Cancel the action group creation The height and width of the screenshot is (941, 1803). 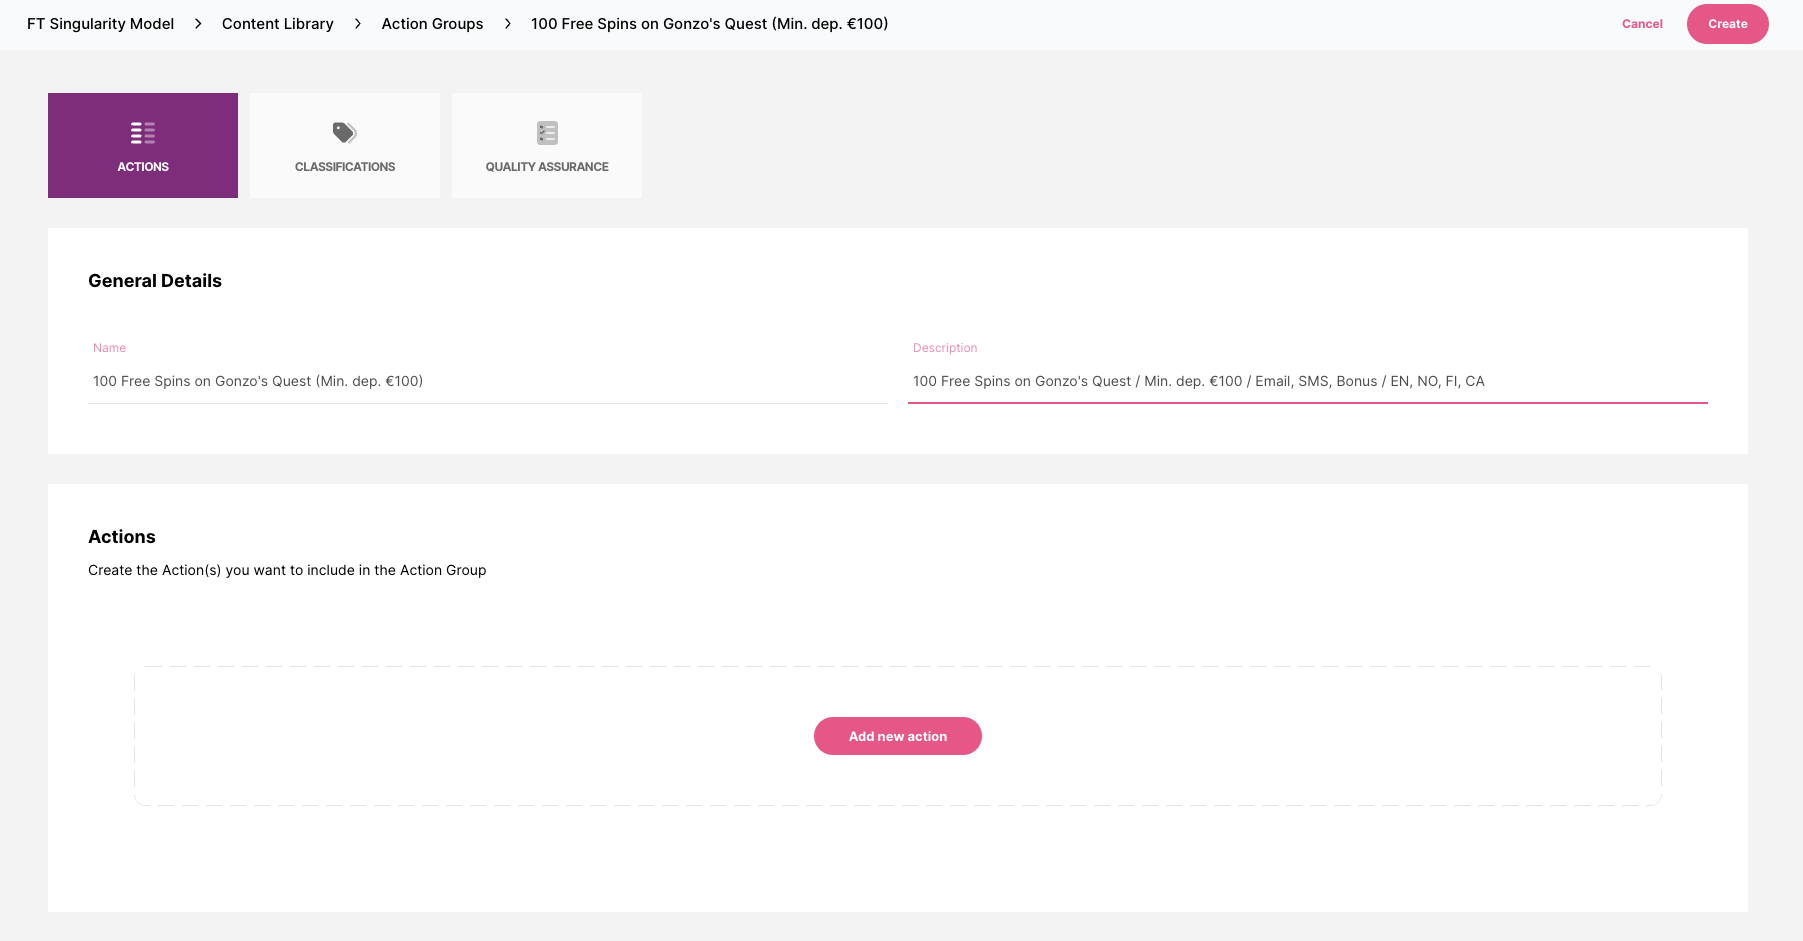click(1642, 24)
